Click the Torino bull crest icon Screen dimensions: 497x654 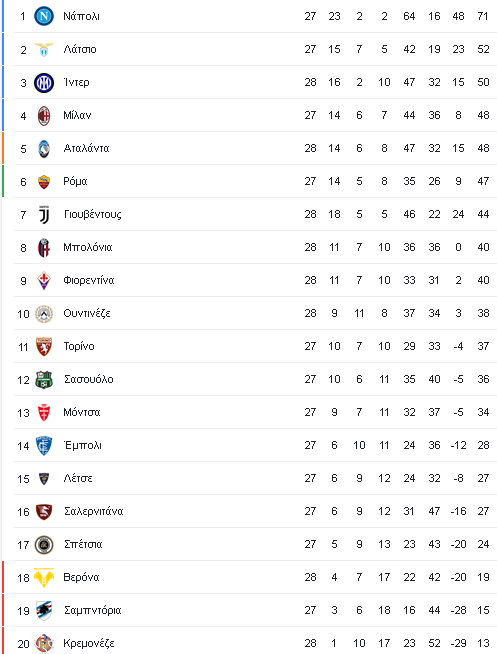point(44,347)
